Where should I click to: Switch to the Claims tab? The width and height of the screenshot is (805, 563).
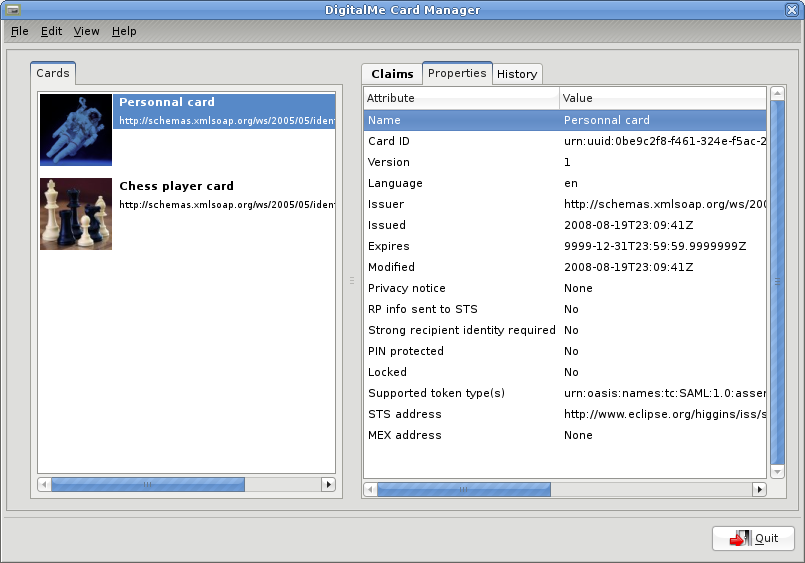point(392,74)
